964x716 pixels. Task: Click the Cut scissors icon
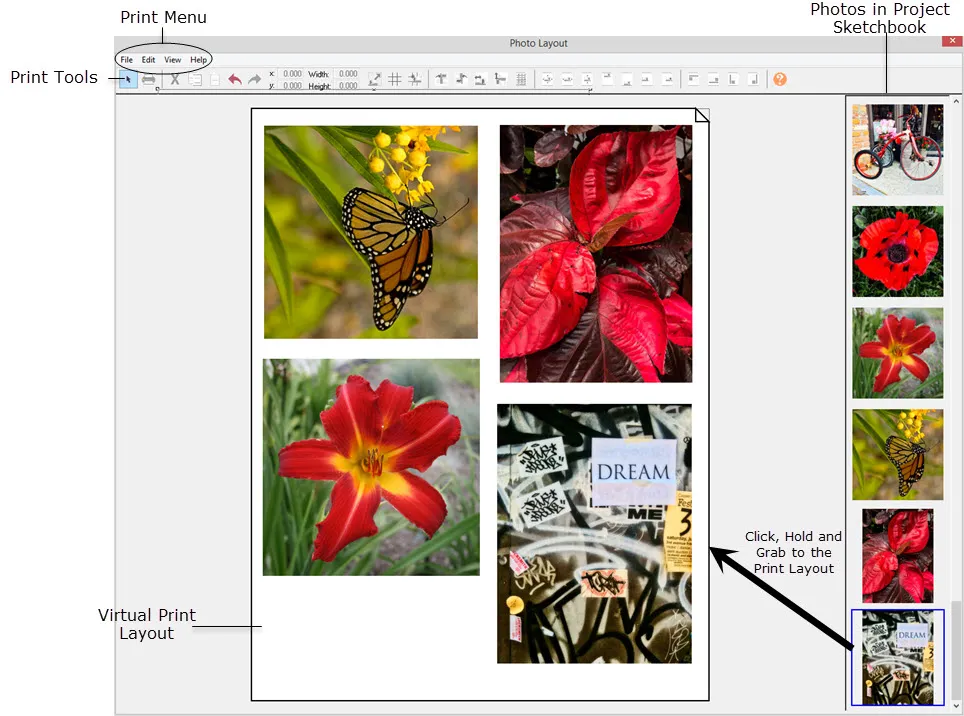click(x=175, y=79)
